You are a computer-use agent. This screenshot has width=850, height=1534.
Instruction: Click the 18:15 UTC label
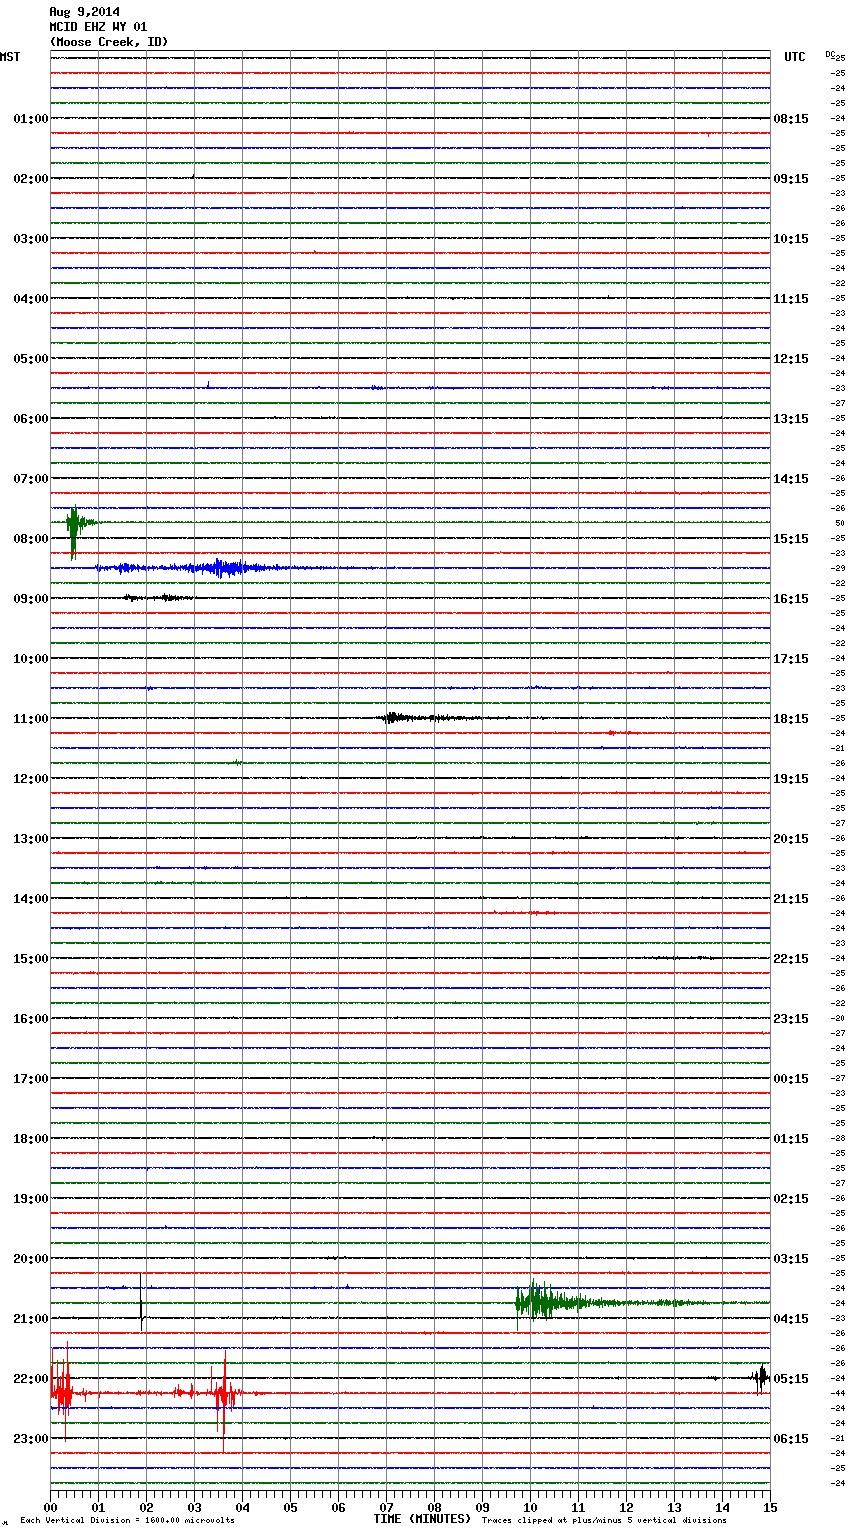pyautogui.click(x=791, y=719)
